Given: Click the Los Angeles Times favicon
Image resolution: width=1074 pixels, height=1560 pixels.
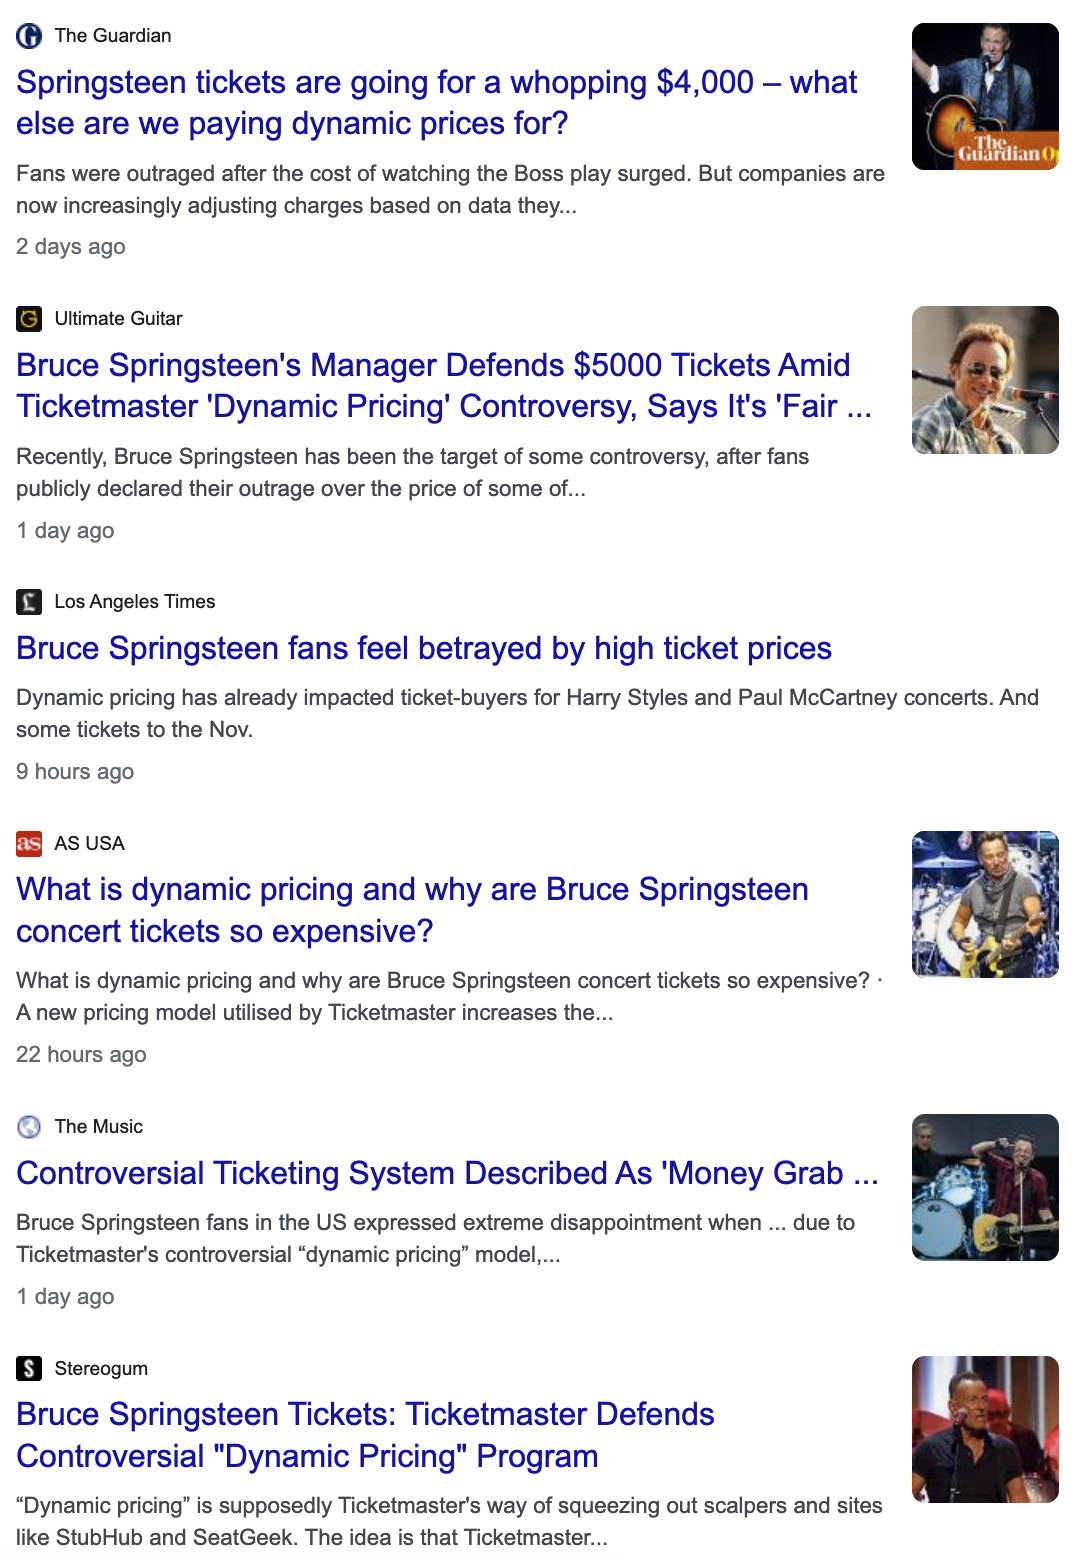Looking at the screenshot, I should [x=29, y=602].
